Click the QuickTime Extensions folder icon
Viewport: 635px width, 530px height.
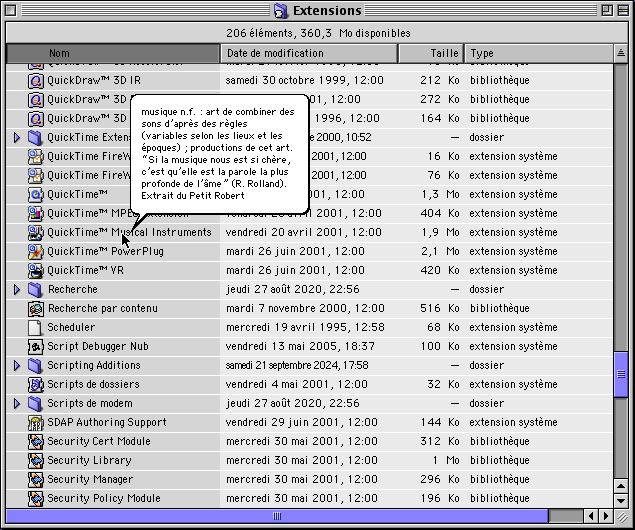tap(36, 138)
